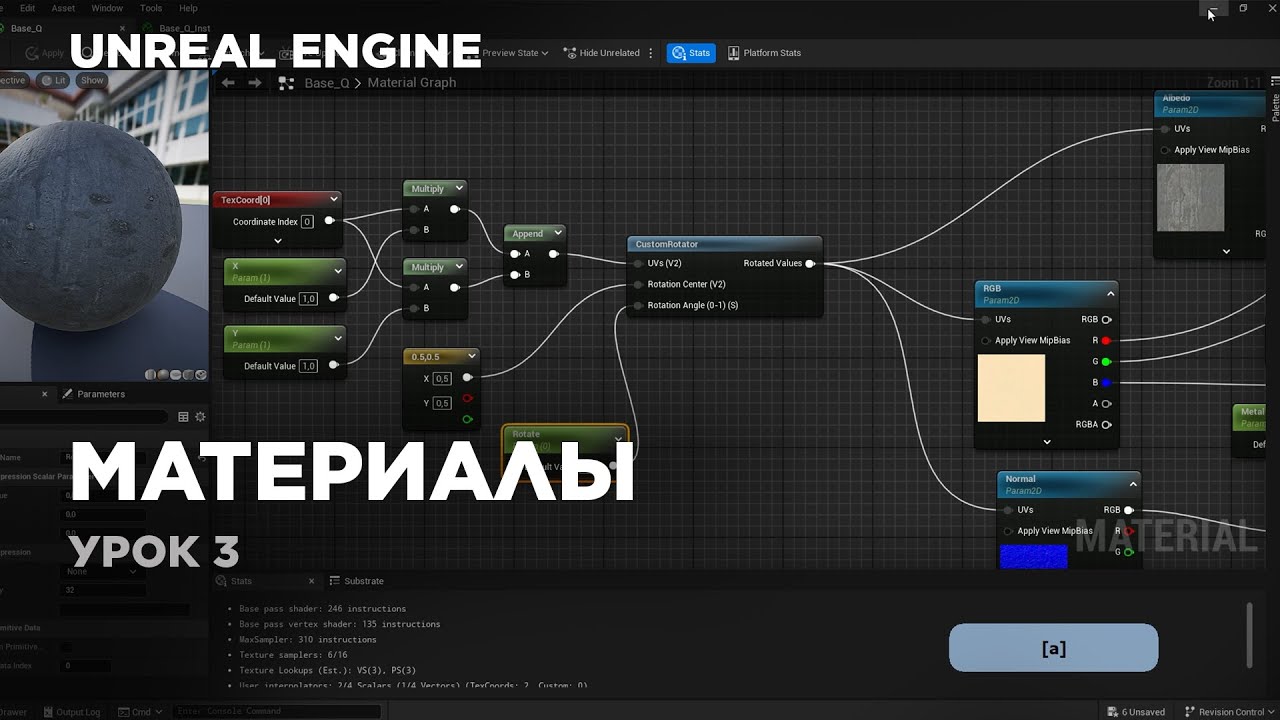Expand the Albedo node bottom arrow
This screenshot has height=720, width=1280.
pos(1226,252)
